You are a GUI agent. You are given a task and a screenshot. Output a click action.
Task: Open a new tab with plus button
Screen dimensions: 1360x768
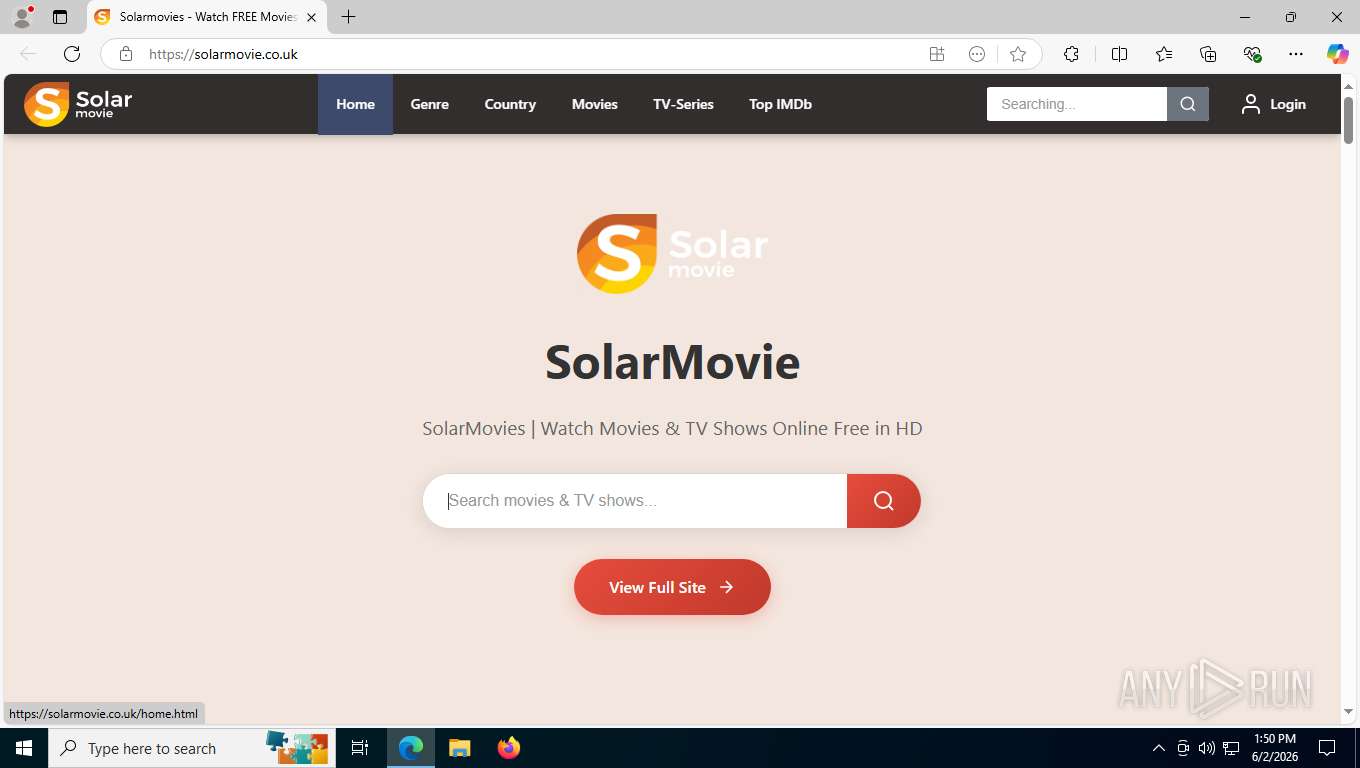coord(348,17)
